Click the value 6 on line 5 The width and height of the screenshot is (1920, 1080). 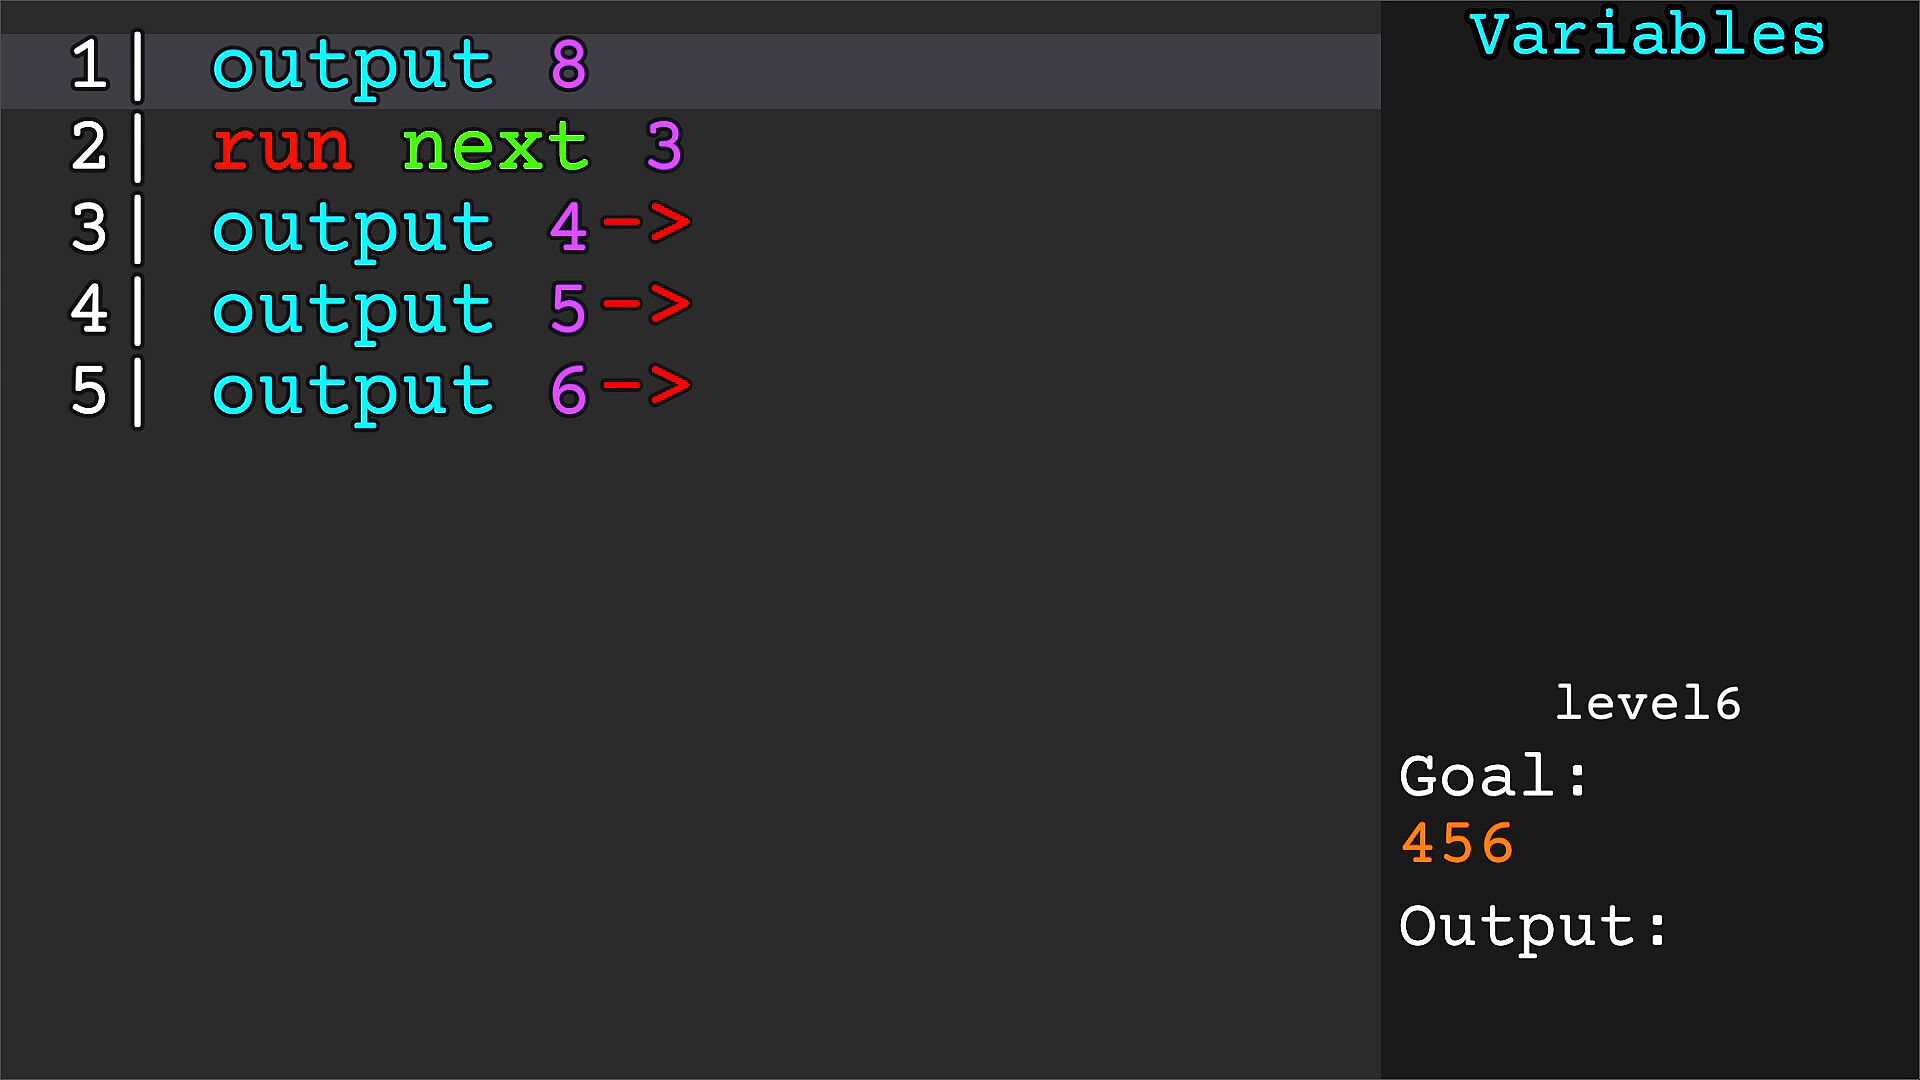[x=568, y=391]
